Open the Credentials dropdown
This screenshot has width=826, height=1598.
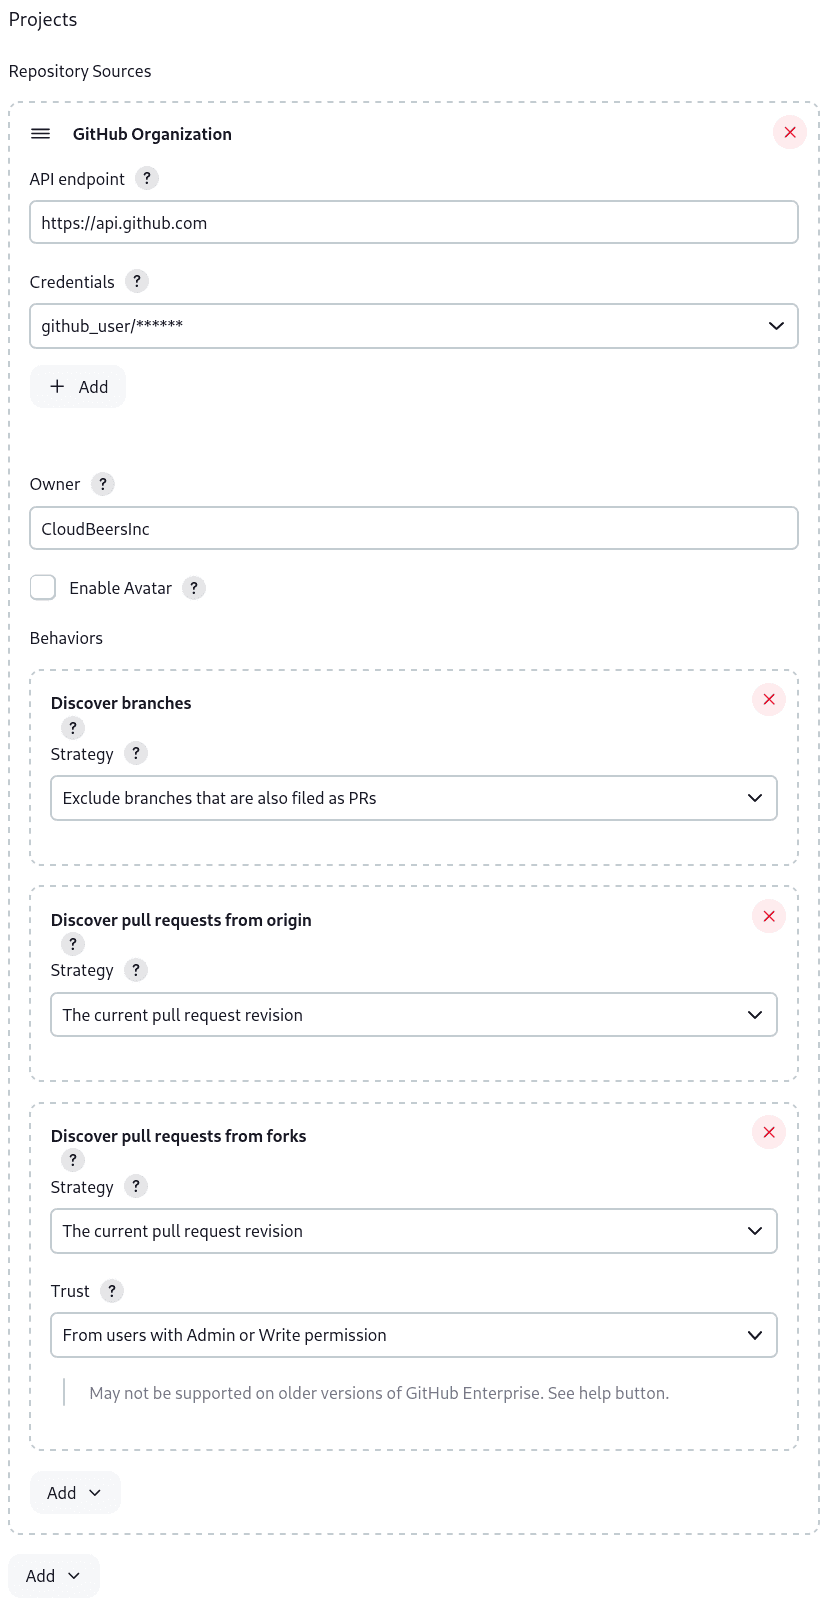coord(413,326)
